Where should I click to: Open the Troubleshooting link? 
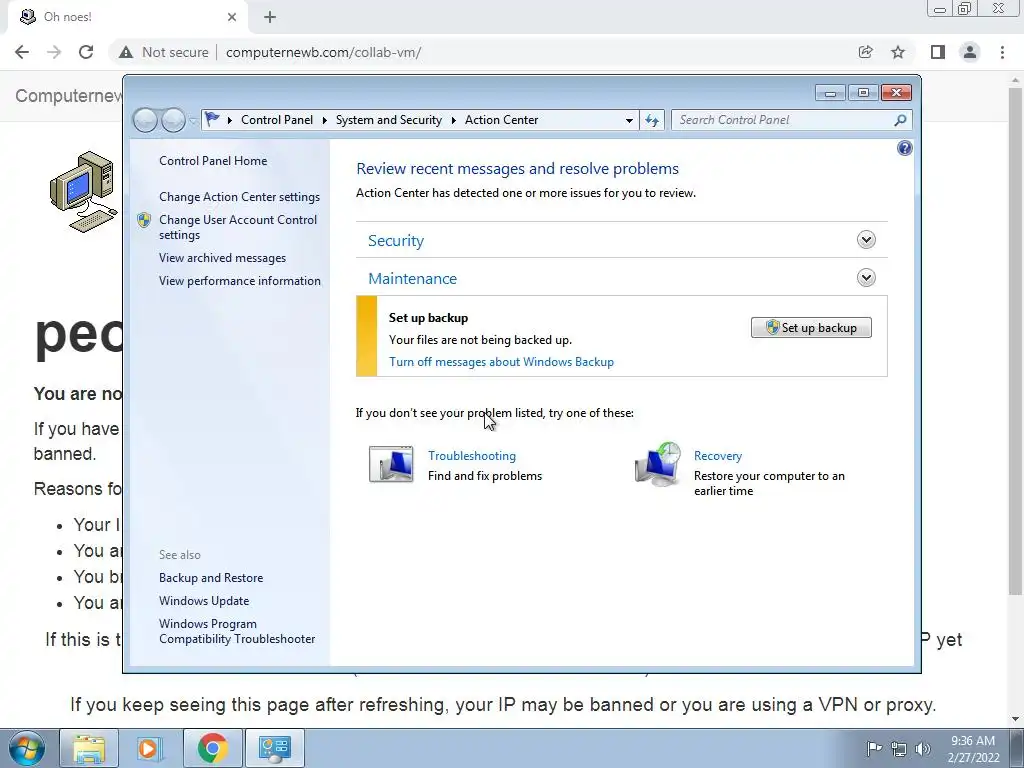[472, 456]
